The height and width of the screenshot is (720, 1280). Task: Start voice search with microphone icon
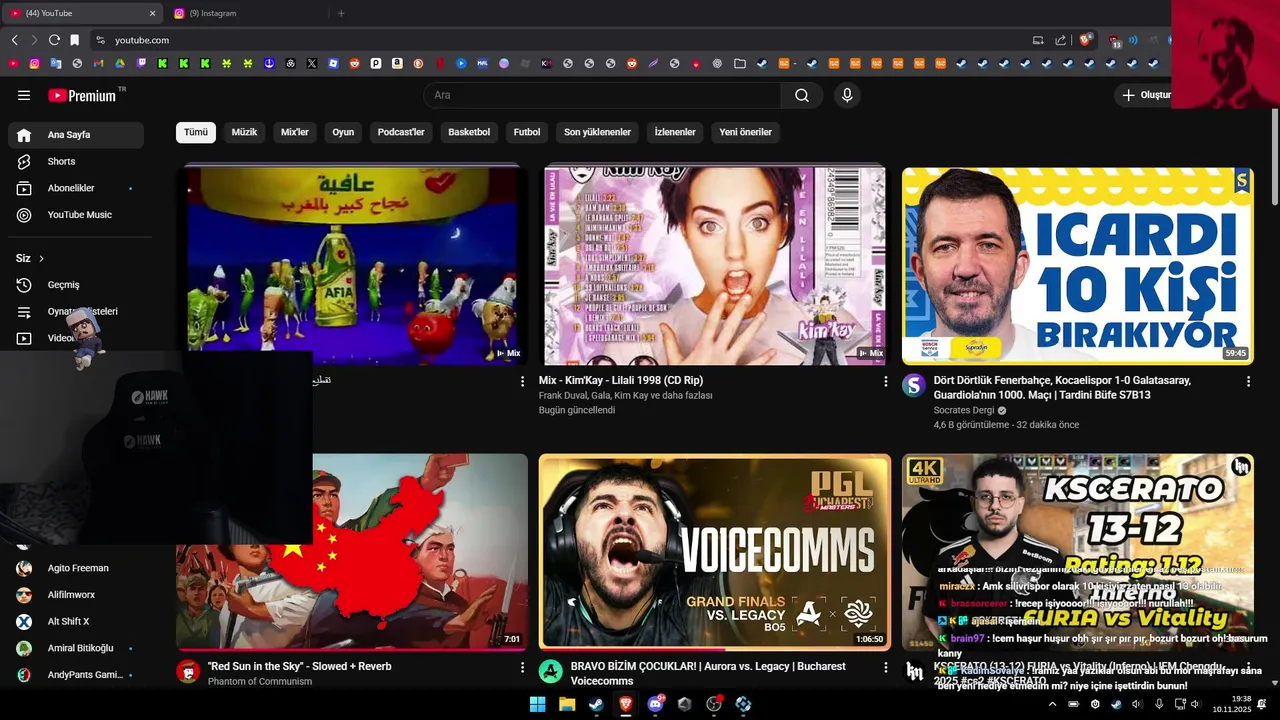tap(847, 95)
